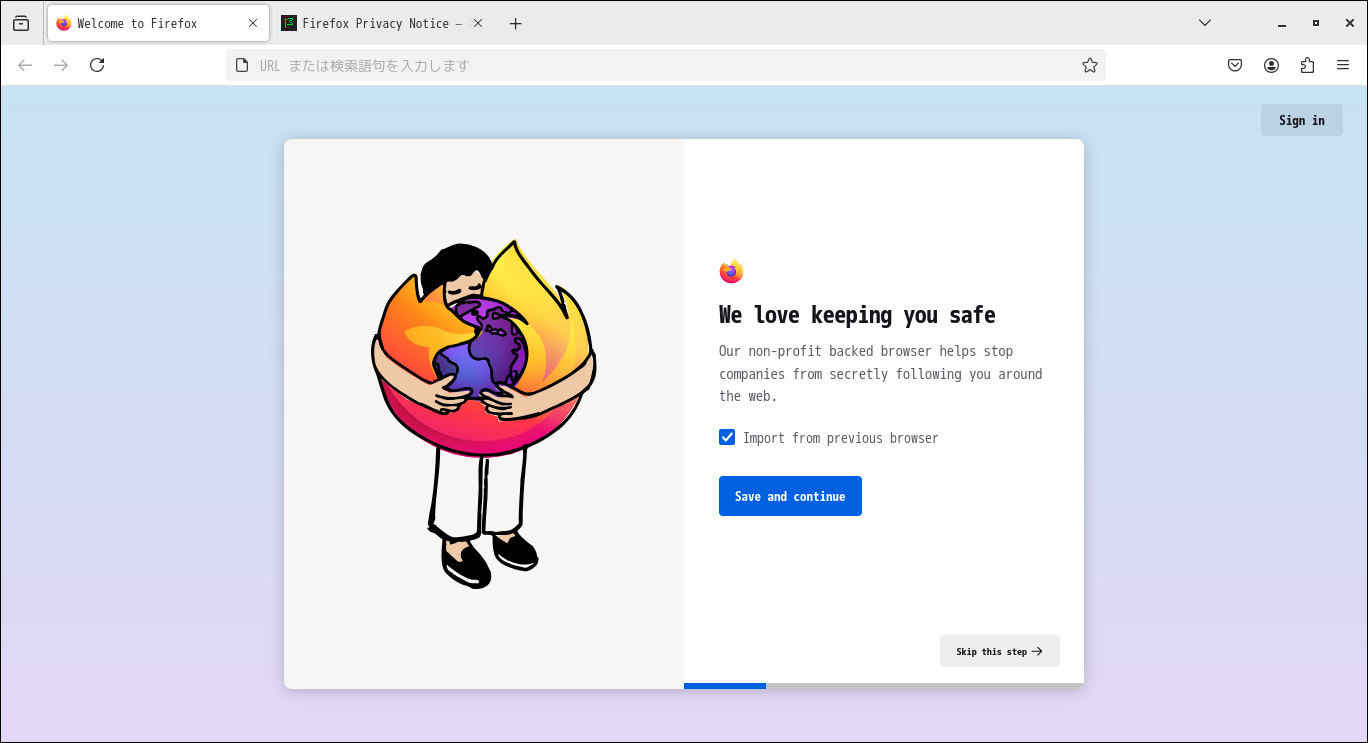Expand the tab overview chevron
Image resolution: width=1368 pixels, height=743 pixels.
coord(1204,22)
